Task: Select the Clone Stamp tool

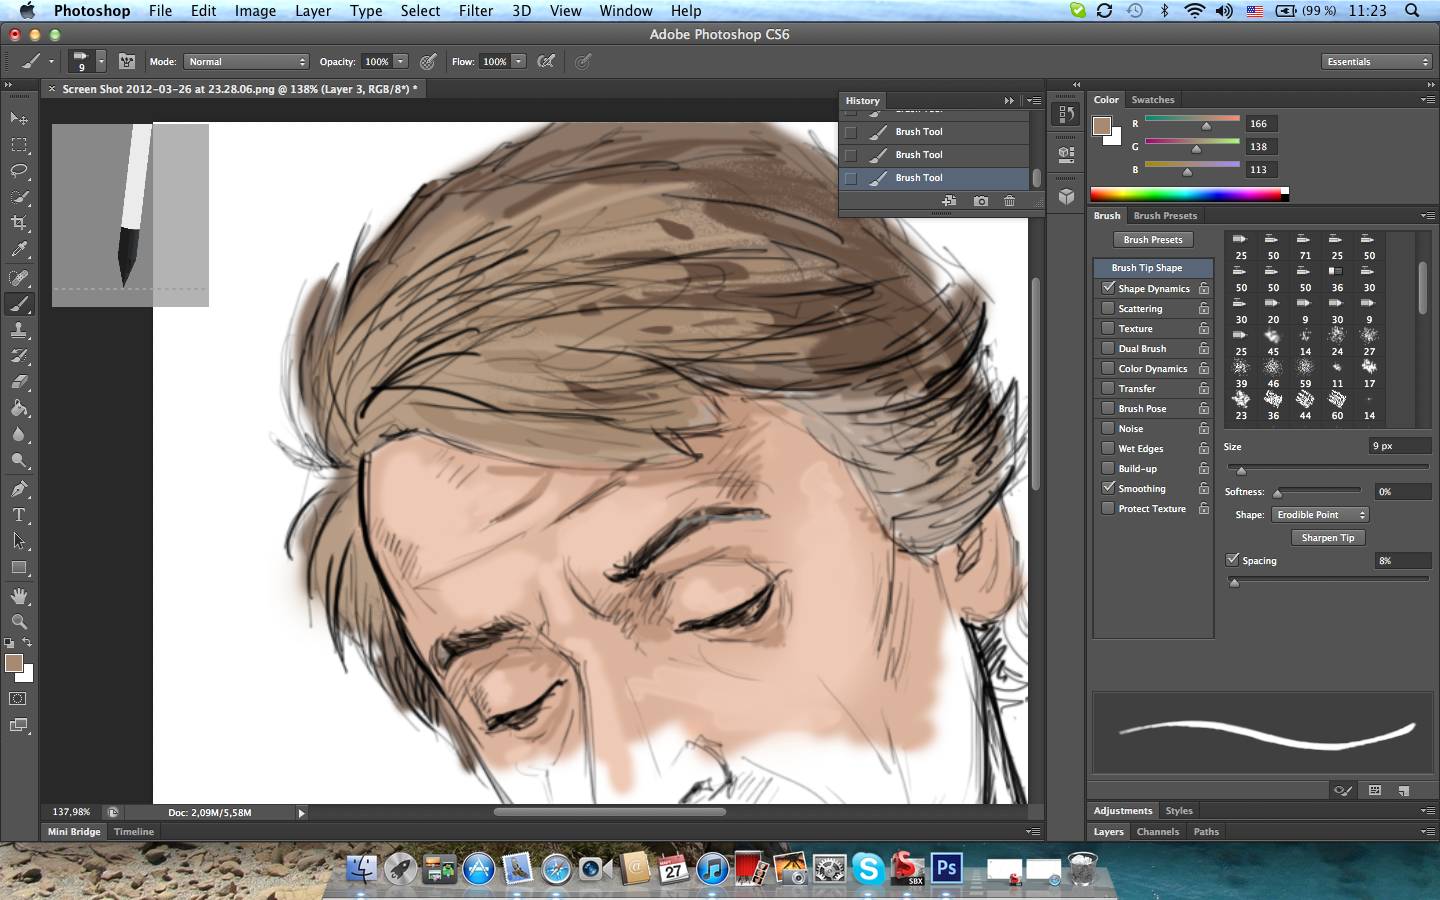Action: point(19,330)
